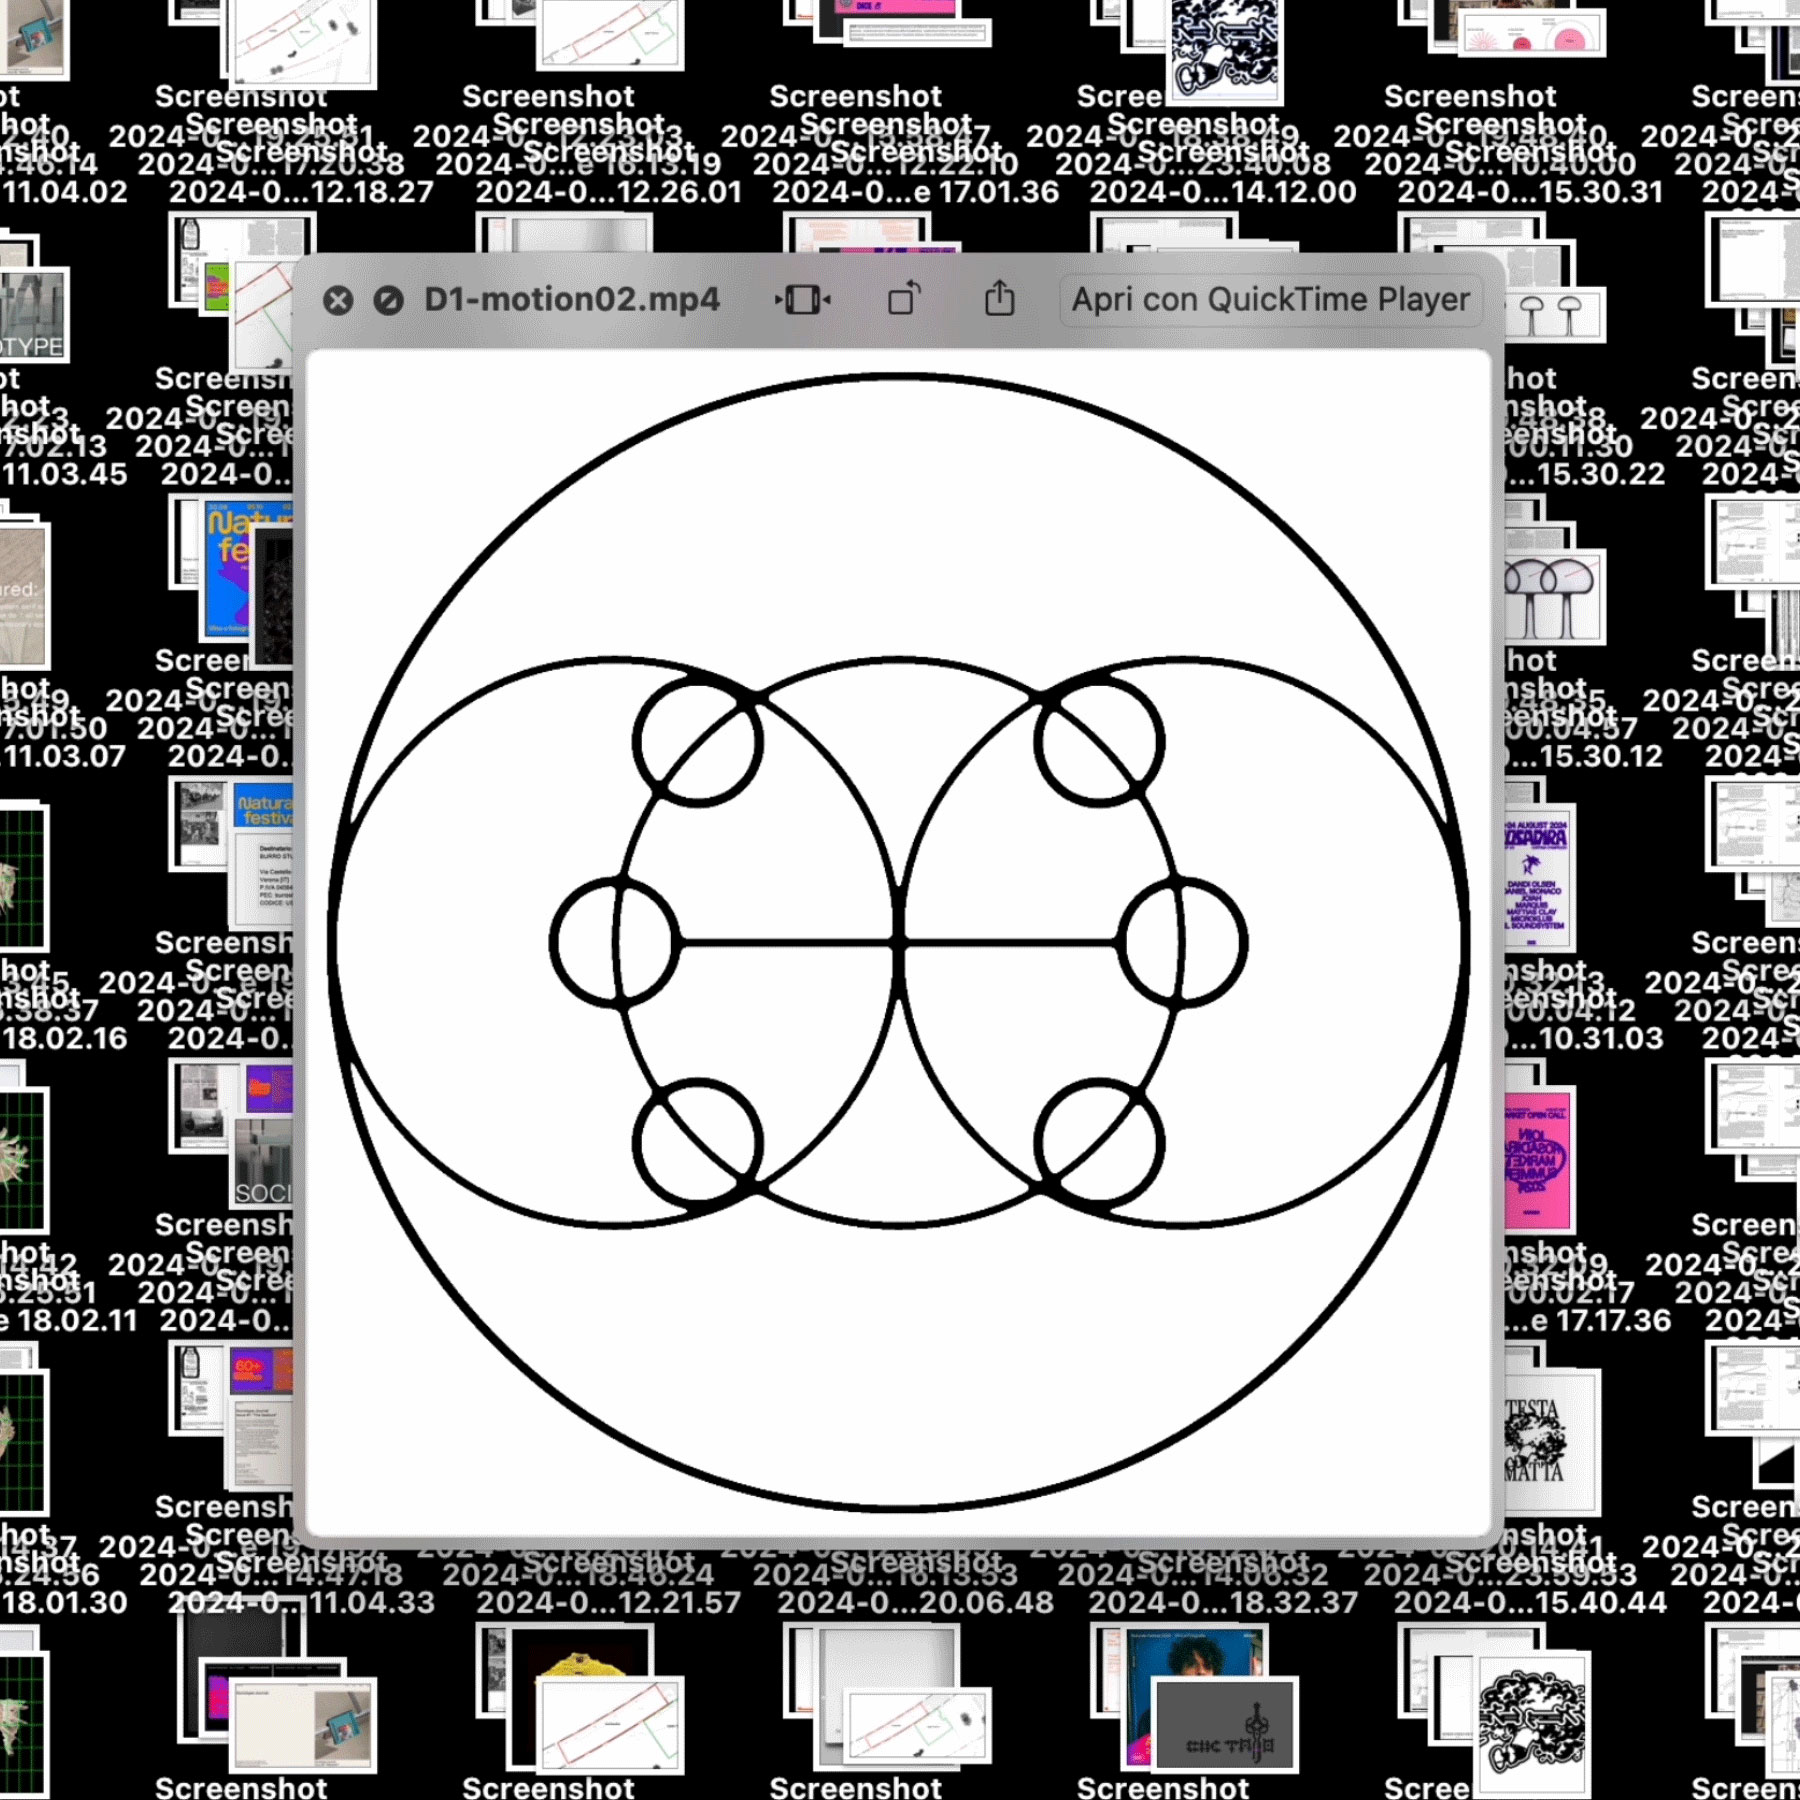Select the file labeled 2024-0...12.21.57
1800x1800 pixels.
point(608,1602)
